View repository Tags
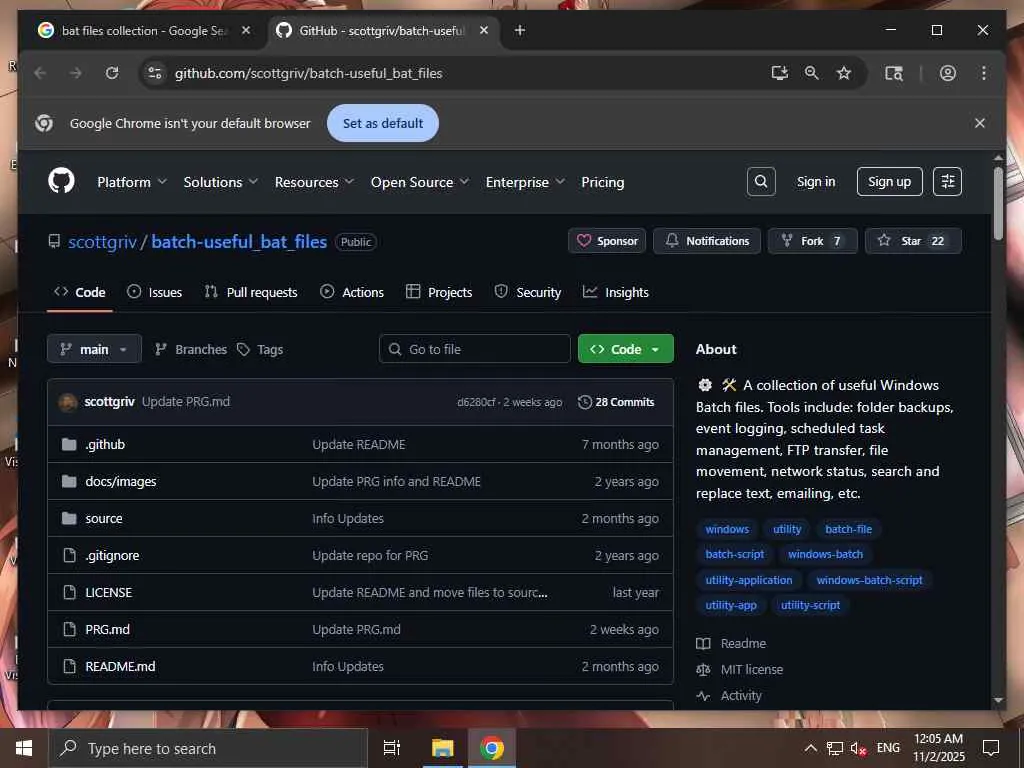Viewport: 1024px width, 768px height. 260,349
